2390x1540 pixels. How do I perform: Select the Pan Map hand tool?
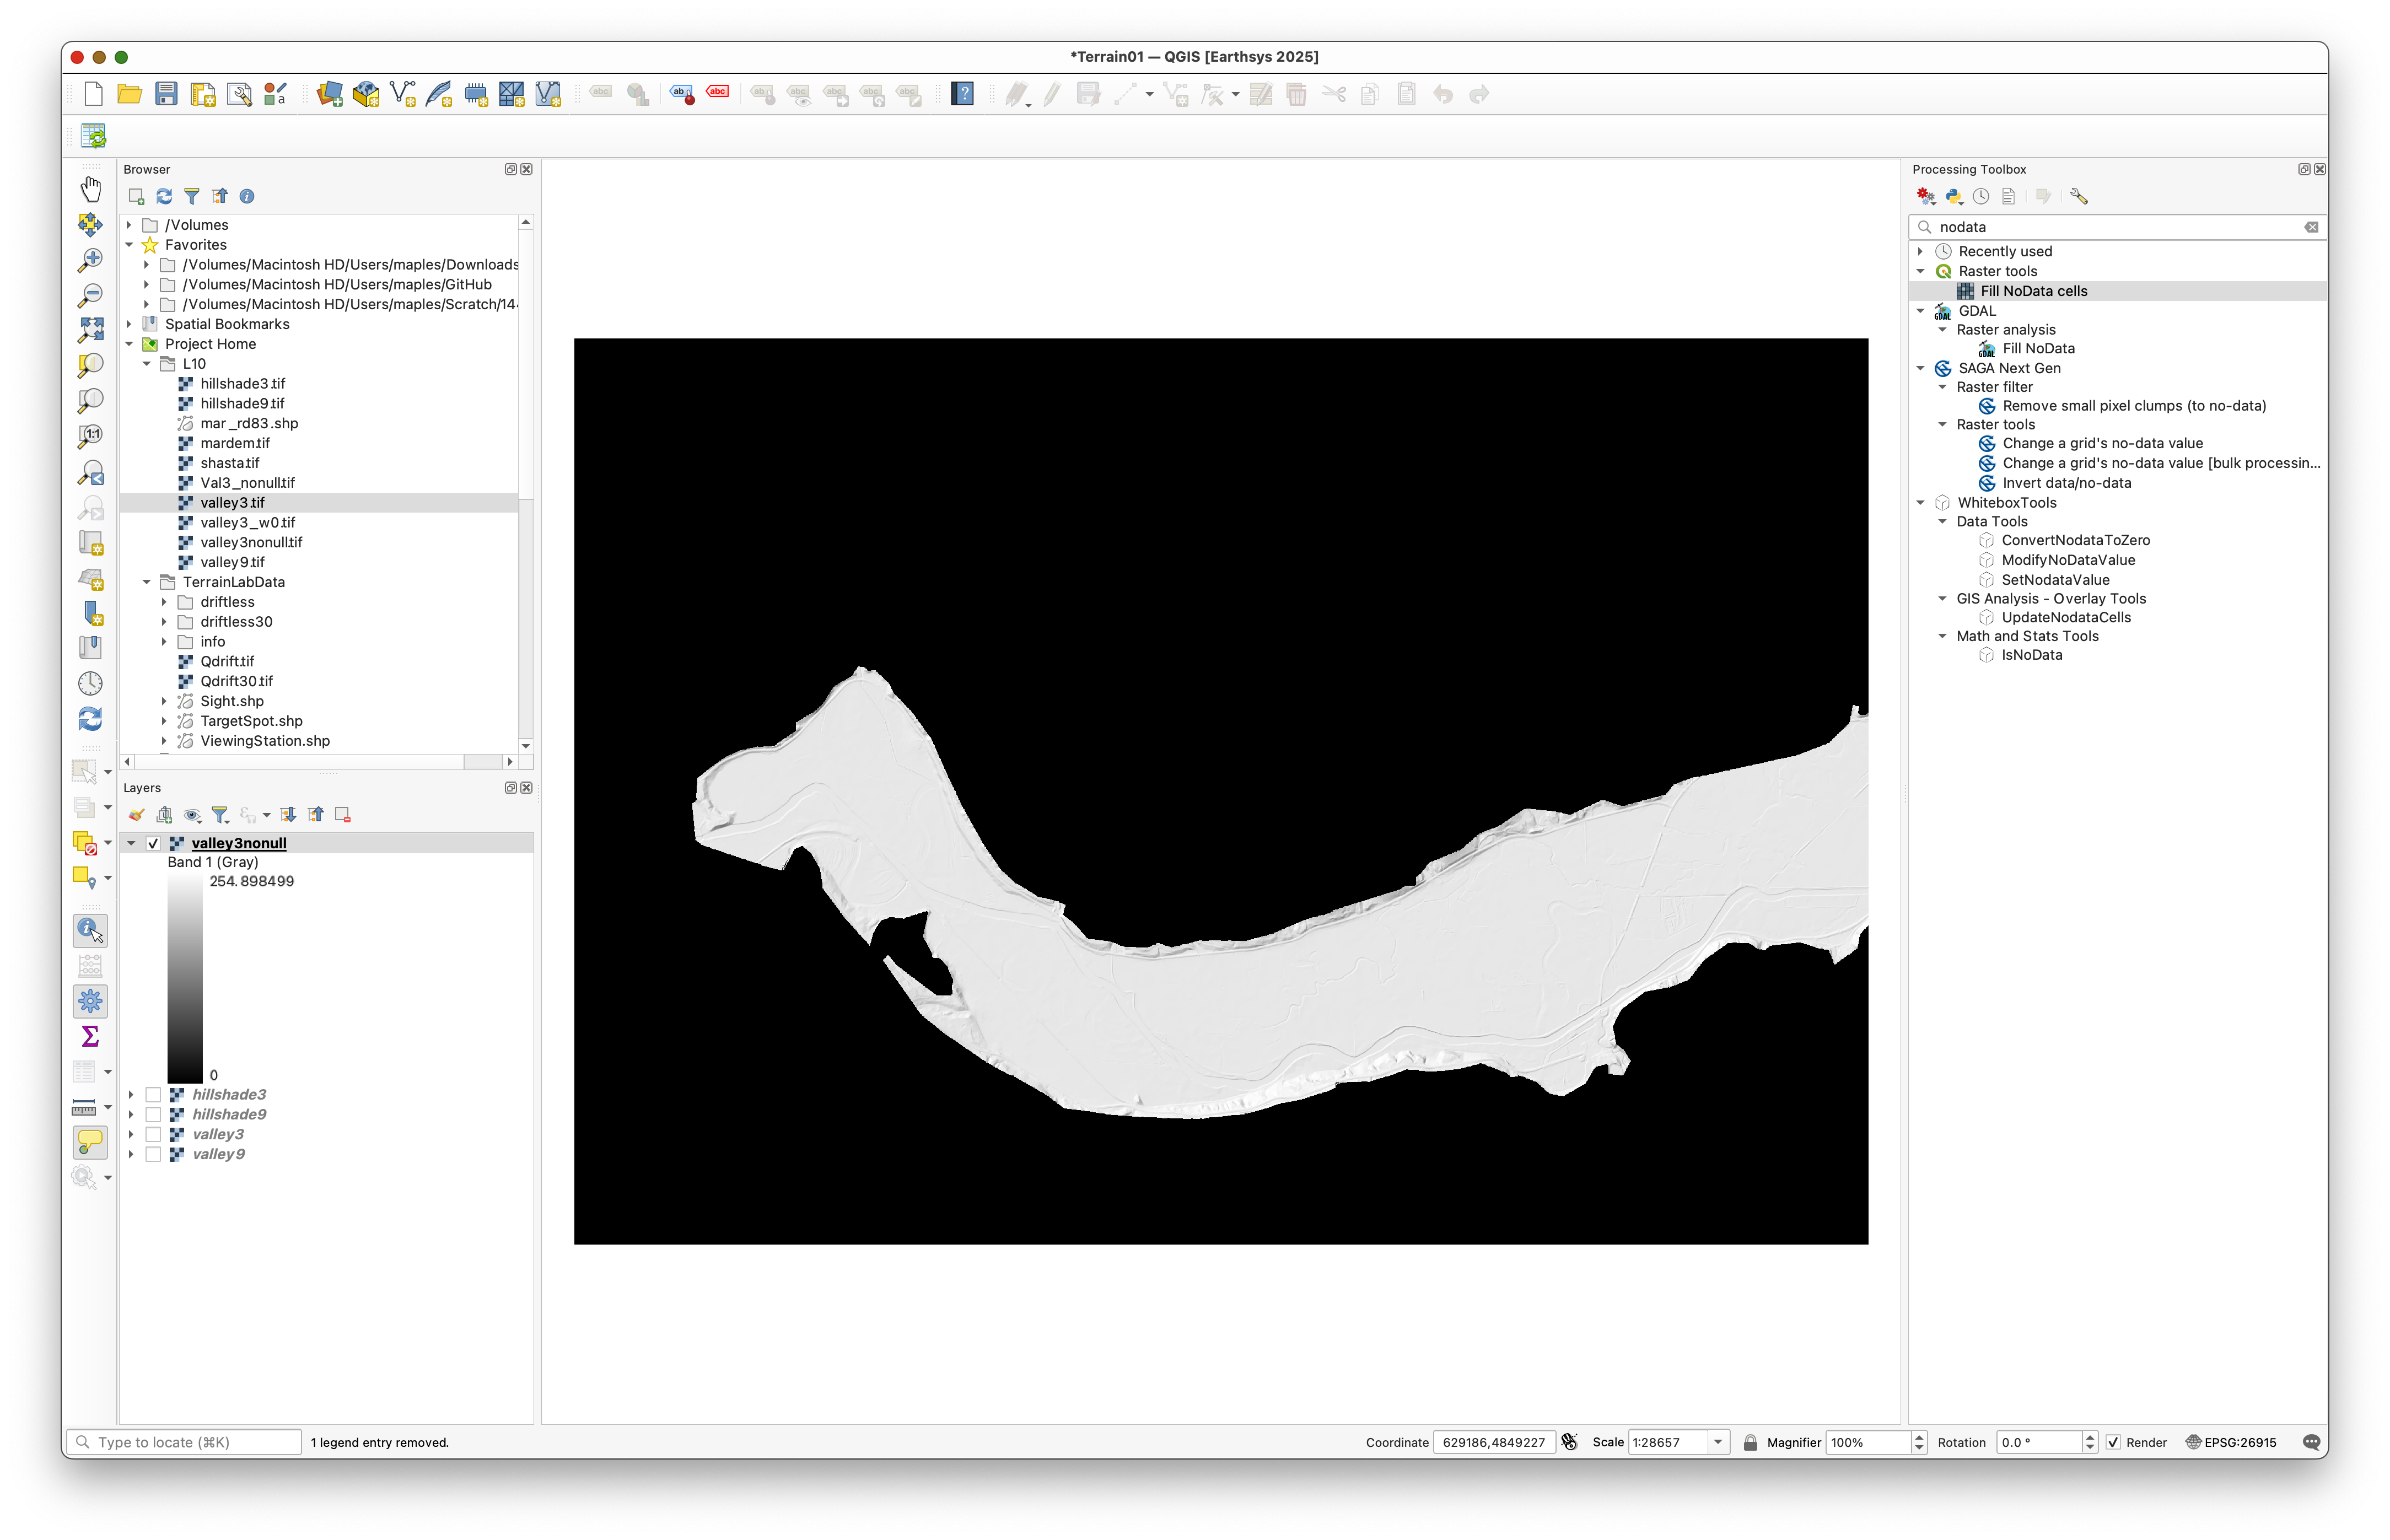[x=90, y=188]
